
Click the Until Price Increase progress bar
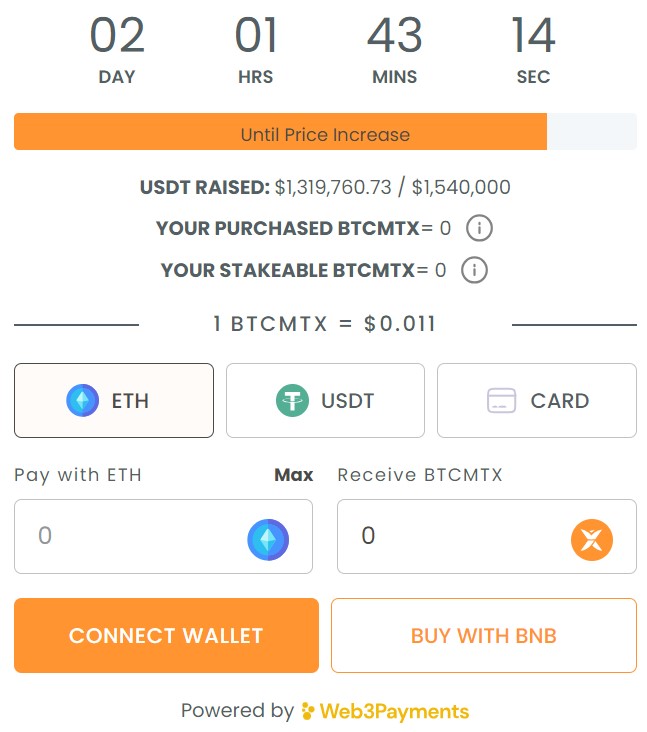pyautogui.click(x=325, y=132)
